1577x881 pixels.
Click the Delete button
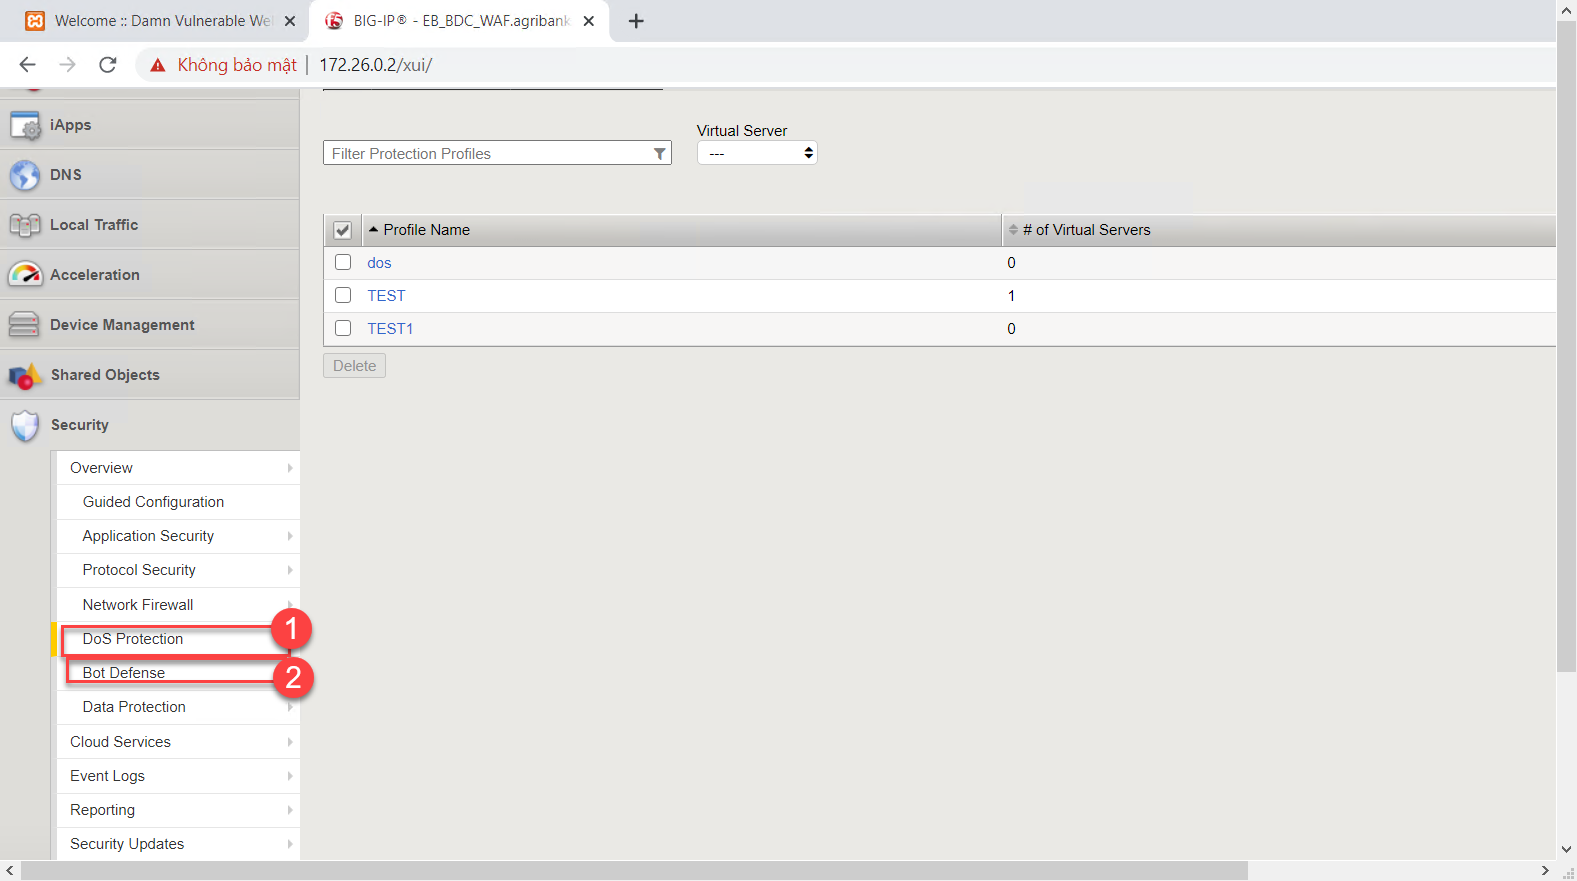(354, 366)
